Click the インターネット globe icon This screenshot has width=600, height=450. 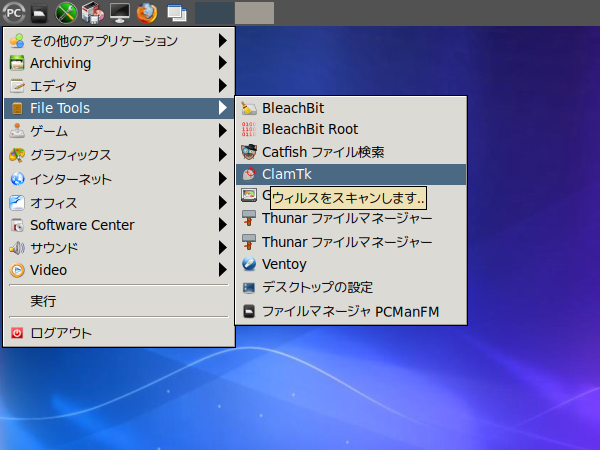click(17, 179)
